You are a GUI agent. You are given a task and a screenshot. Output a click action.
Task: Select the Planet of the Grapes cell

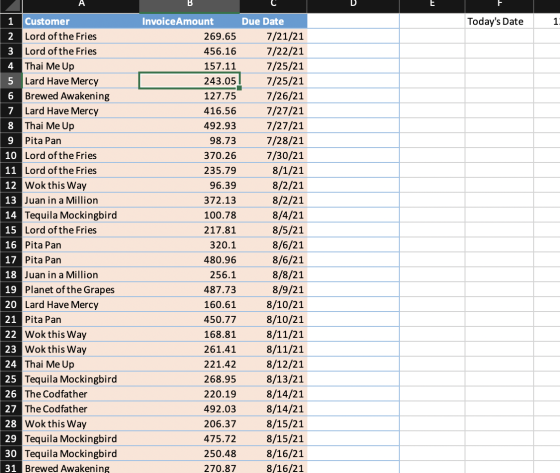point(81,289)
